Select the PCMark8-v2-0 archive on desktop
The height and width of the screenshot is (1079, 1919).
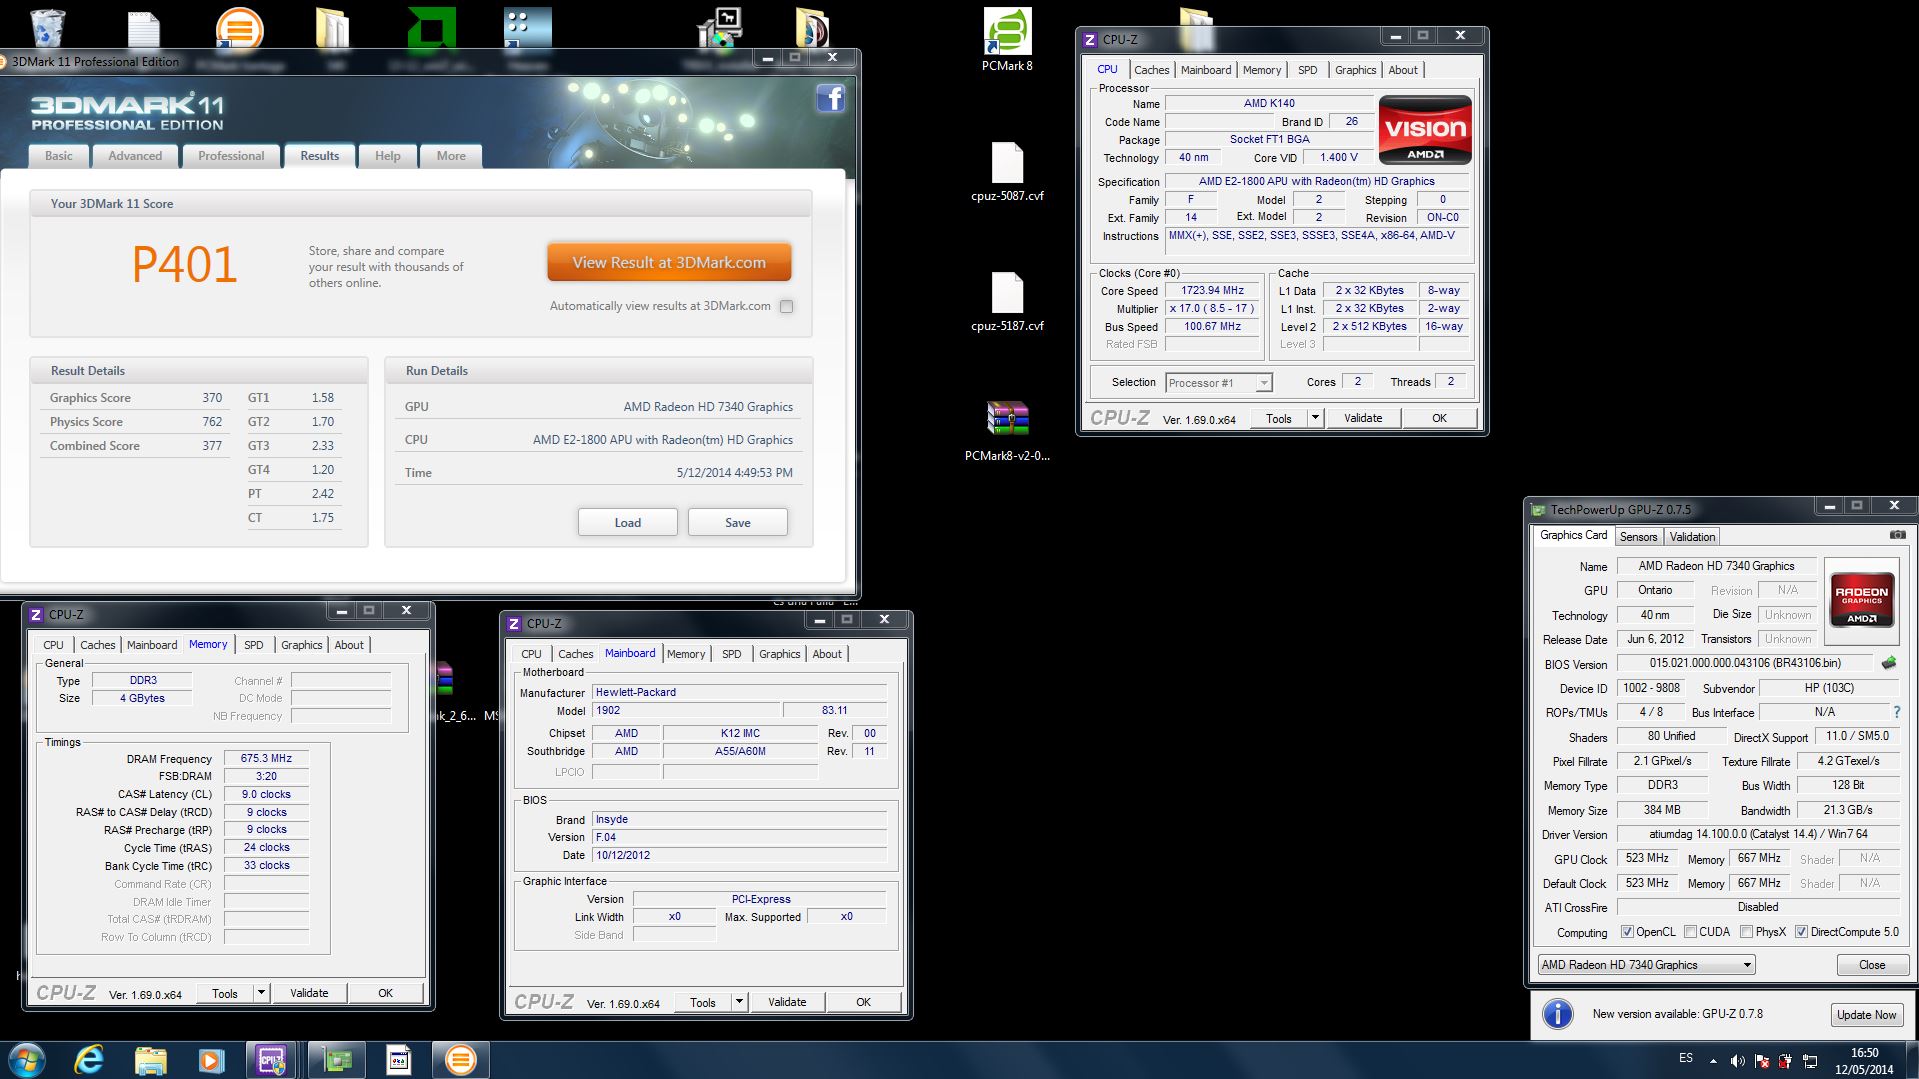pos(1007,430)
